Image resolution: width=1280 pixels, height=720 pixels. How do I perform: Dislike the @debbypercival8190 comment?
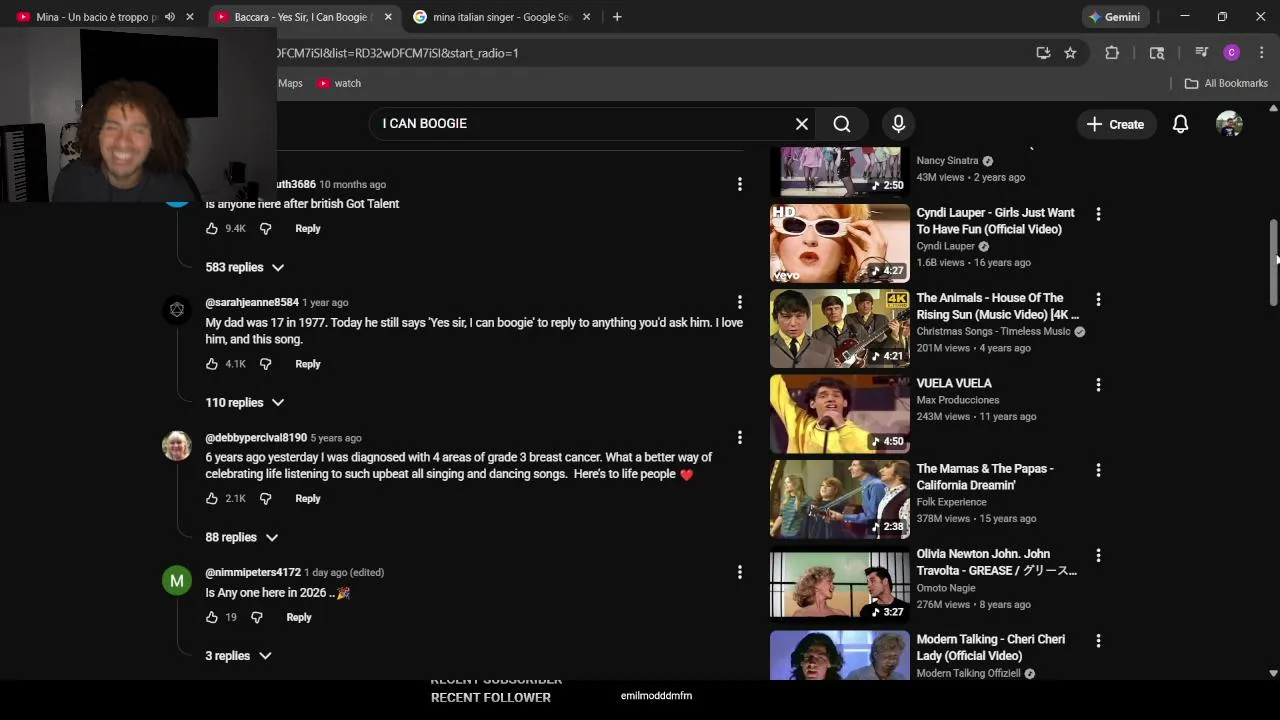[265, 499]
